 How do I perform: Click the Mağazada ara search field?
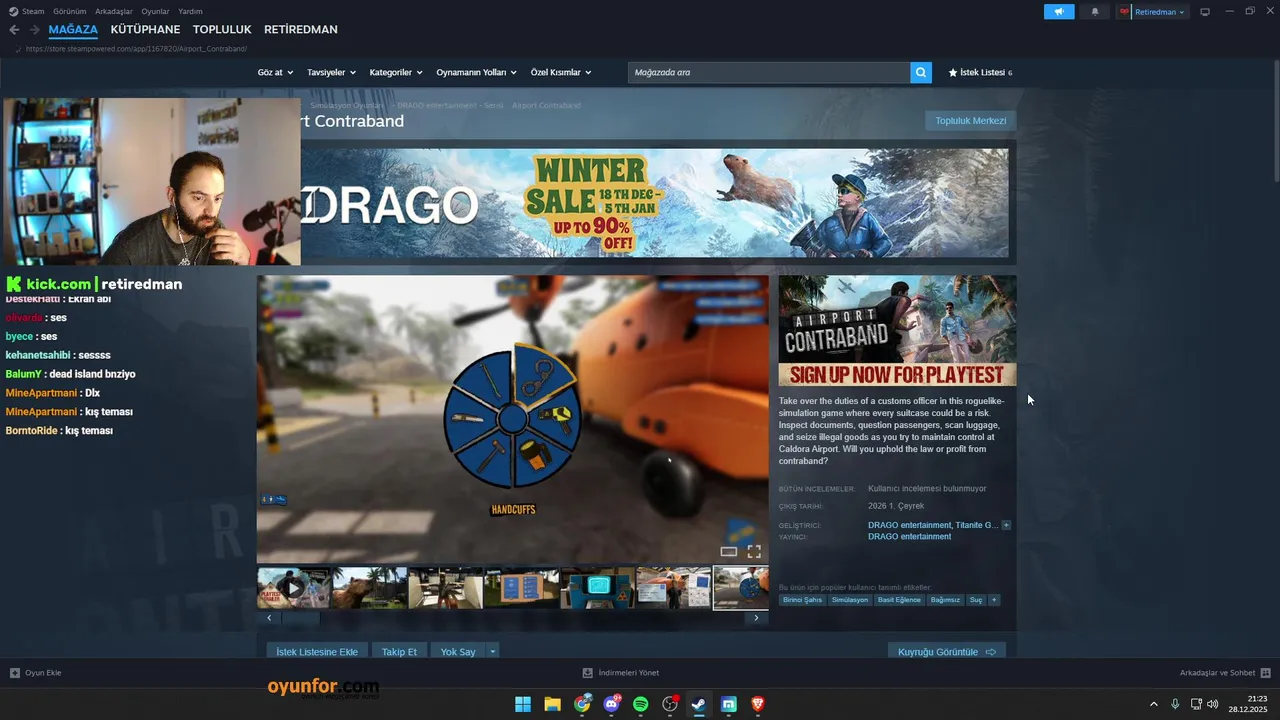pos(769,72)
